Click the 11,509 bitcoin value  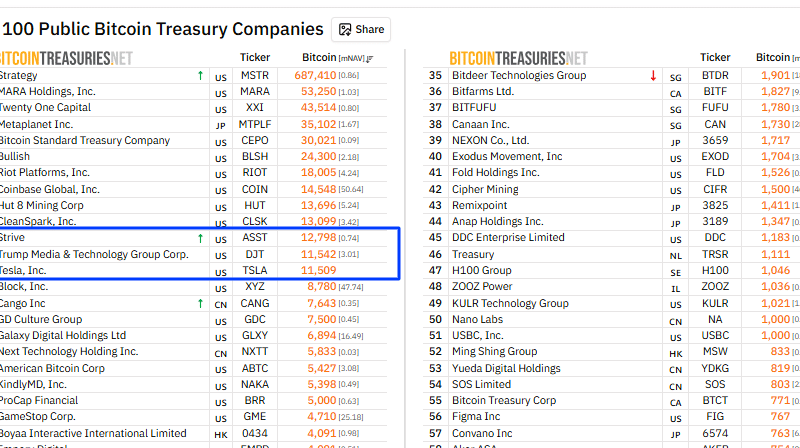(x=318, y=270)
